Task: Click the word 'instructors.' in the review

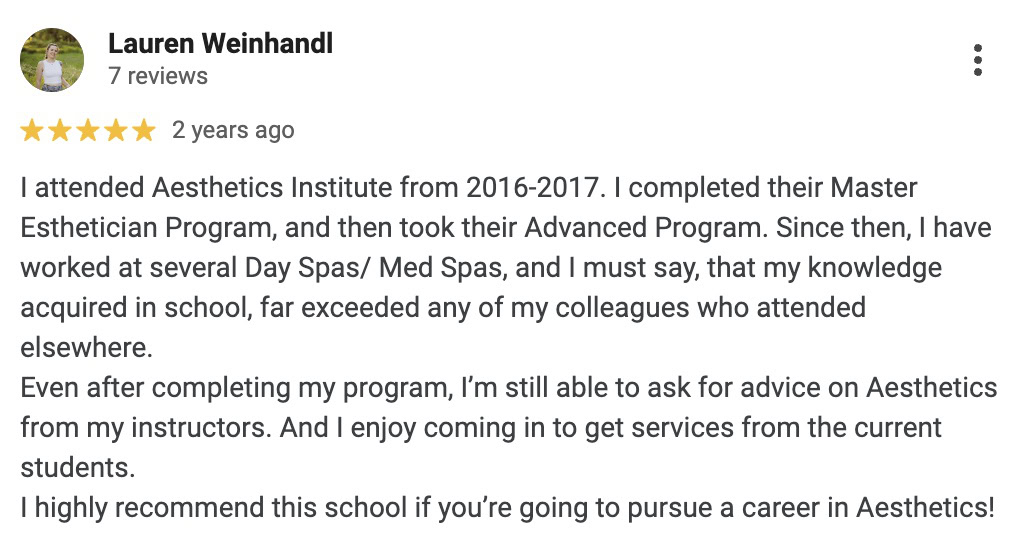Action: click(x=201, y=428)
